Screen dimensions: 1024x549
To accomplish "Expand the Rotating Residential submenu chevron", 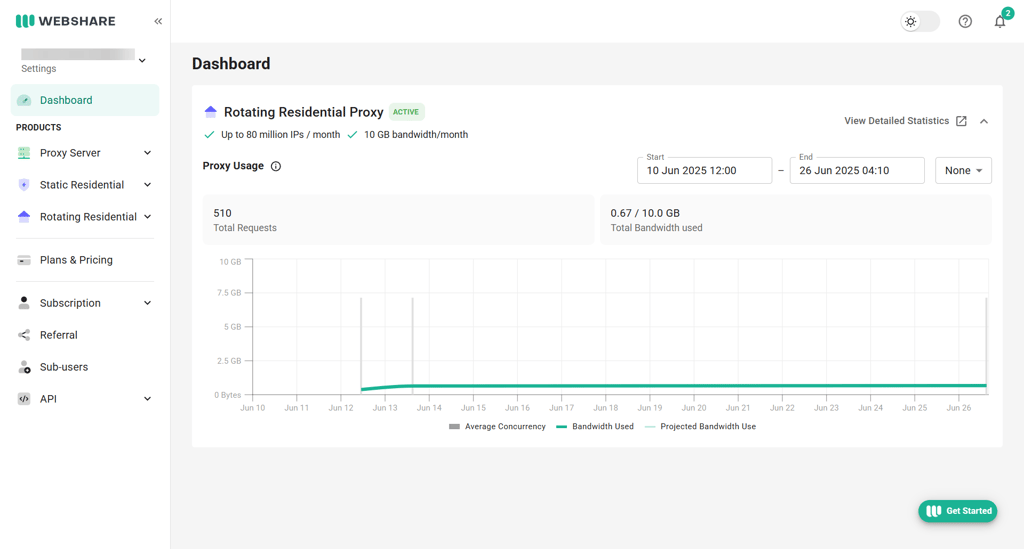I will (148, 217).
